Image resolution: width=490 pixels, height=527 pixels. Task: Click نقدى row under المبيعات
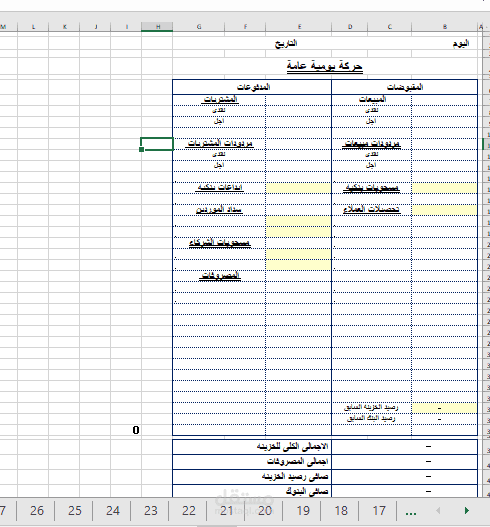tap(371, 110)
